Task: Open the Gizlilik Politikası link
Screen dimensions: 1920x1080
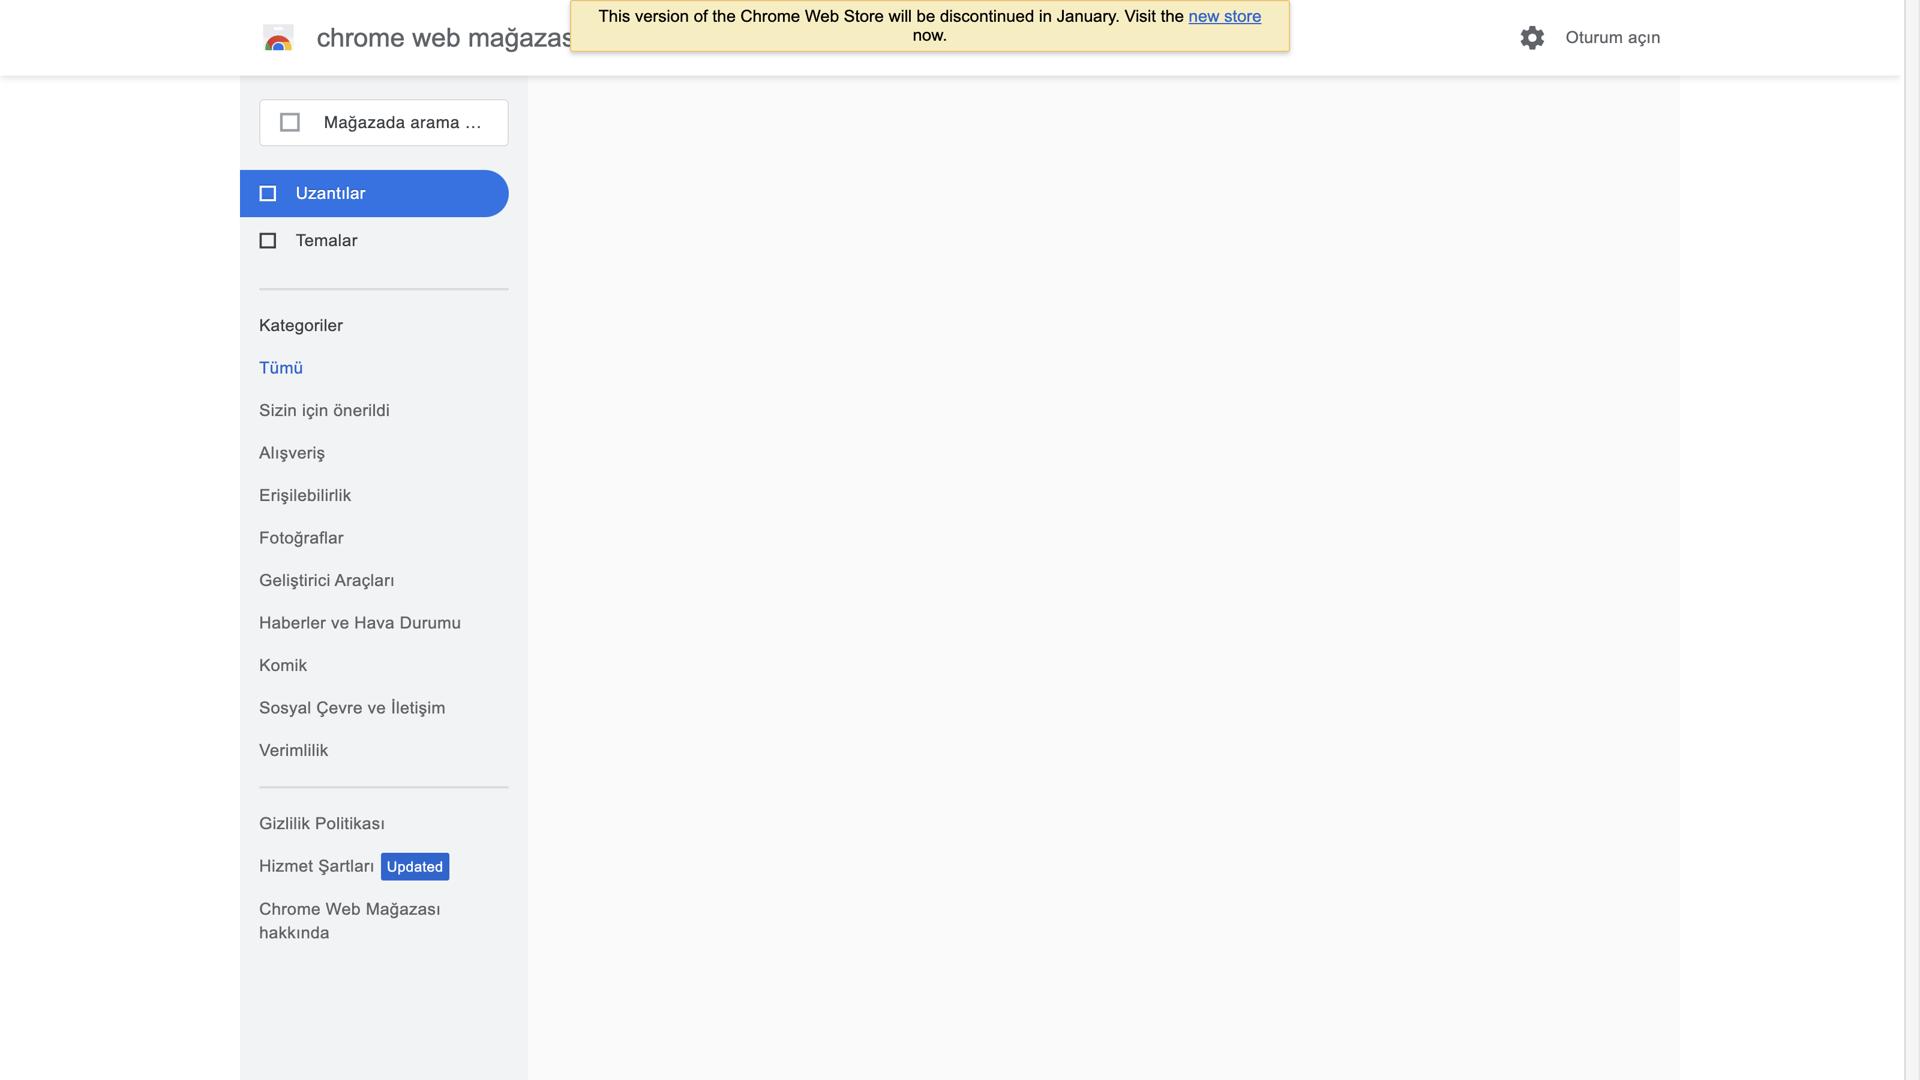Action: pyautogui.click(x=322, y=824)
